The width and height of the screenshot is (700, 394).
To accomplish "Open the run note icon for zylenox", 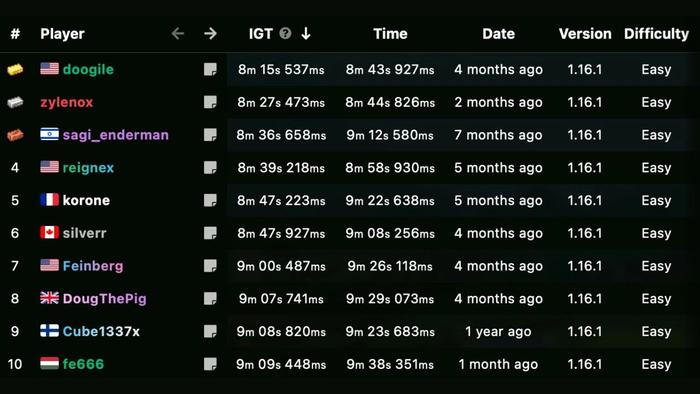I will point(210,102).
